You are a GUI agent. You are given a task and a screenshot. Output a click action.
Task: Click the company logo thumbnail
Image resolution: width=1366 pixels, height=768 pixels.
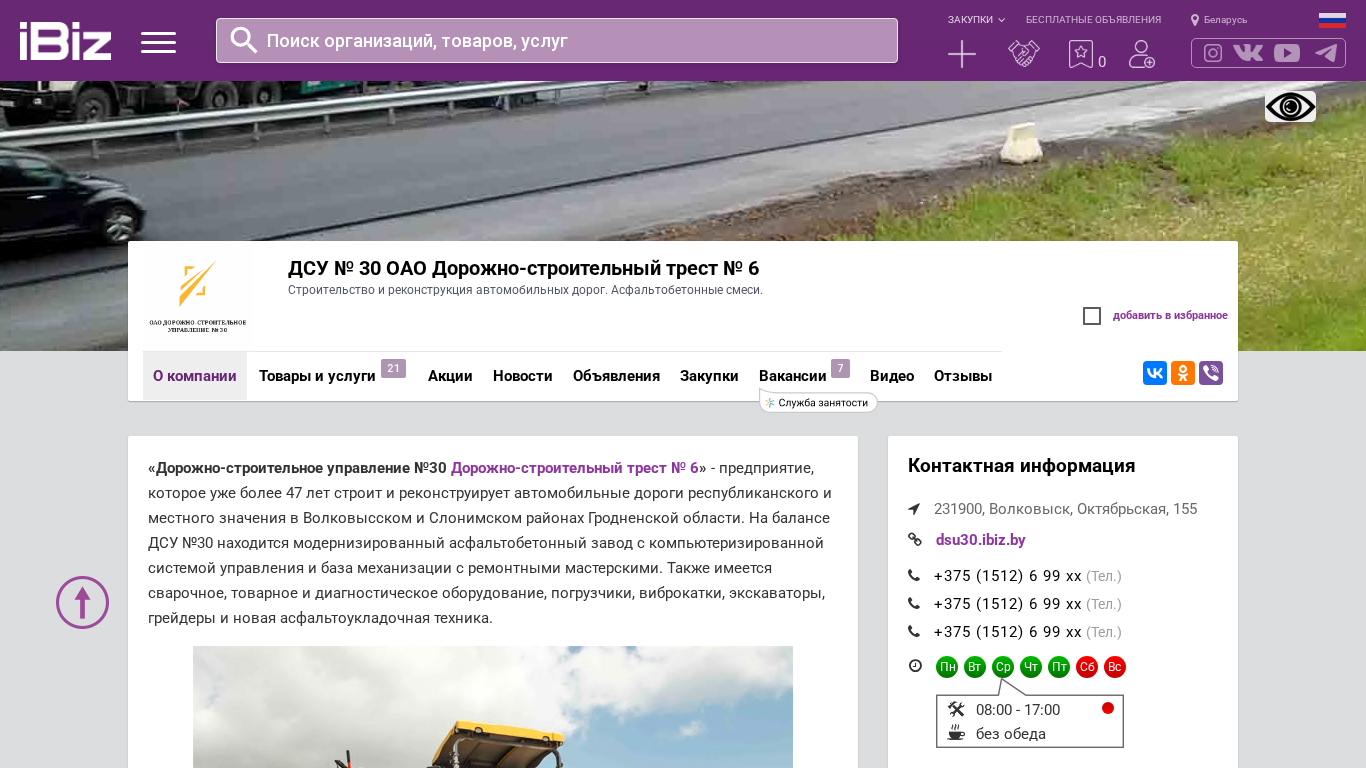point(197,296)
